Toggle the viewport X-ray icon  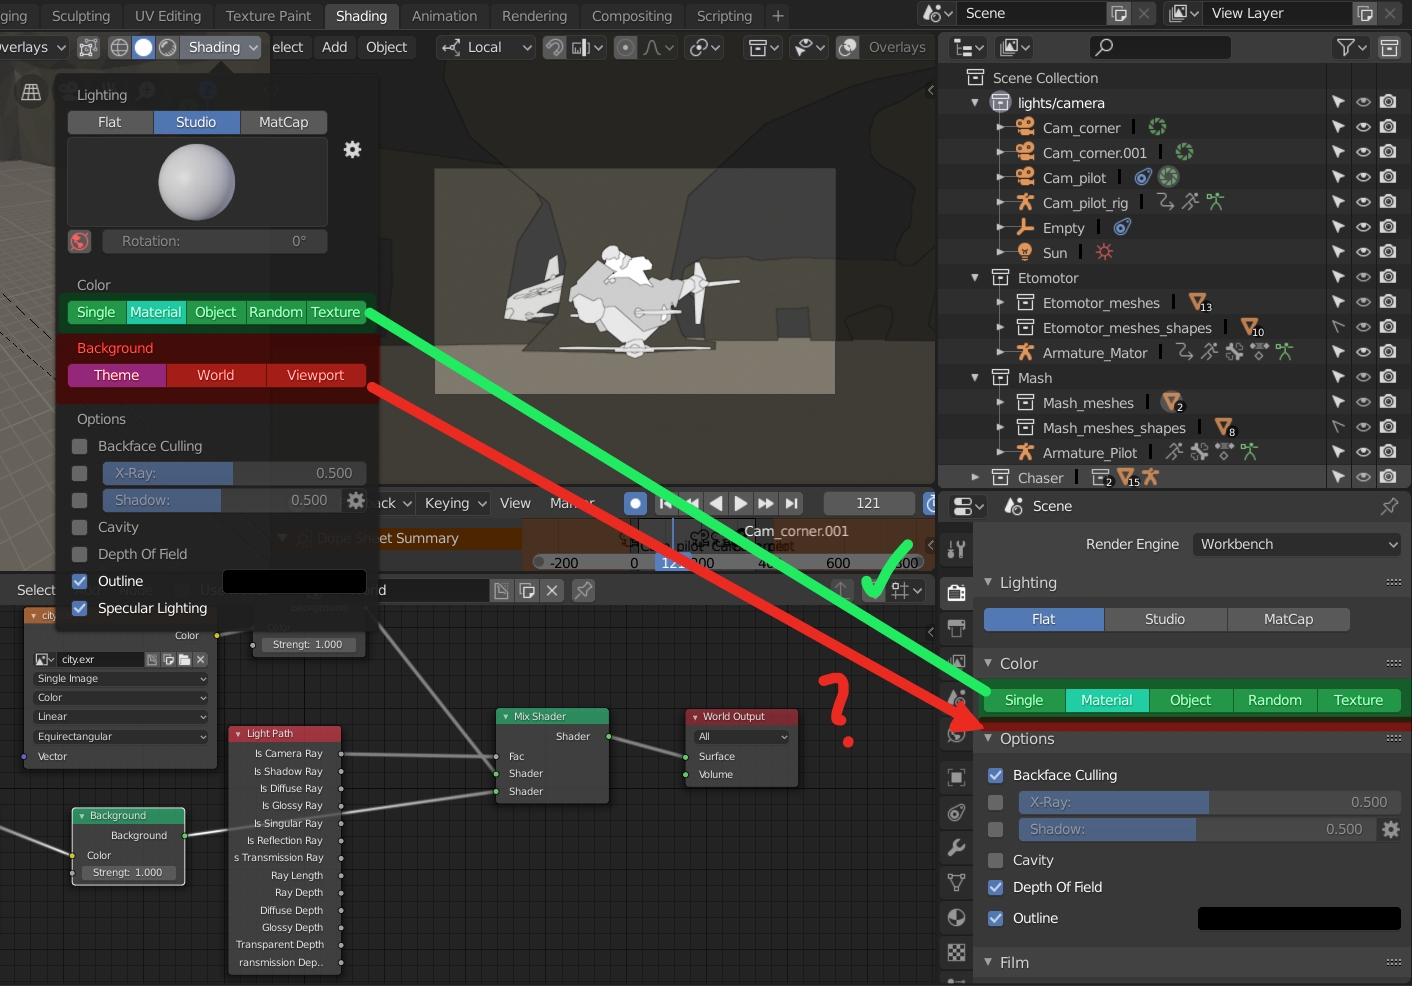coord(88,47)
